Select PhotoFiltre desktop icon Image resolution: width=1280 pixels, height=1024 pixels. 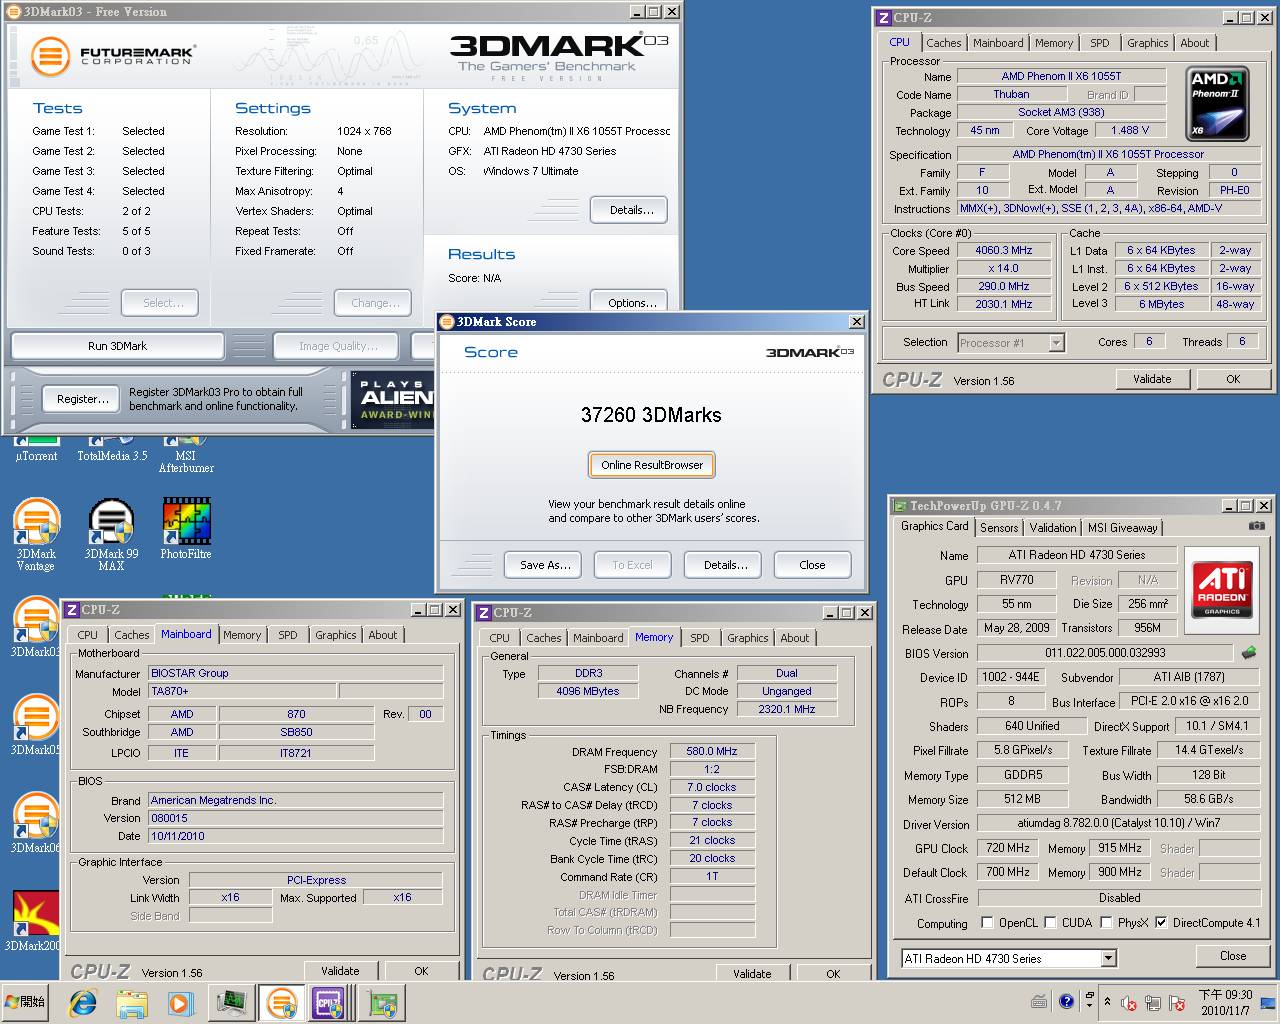pyautogui.click(x=186, y=530)
